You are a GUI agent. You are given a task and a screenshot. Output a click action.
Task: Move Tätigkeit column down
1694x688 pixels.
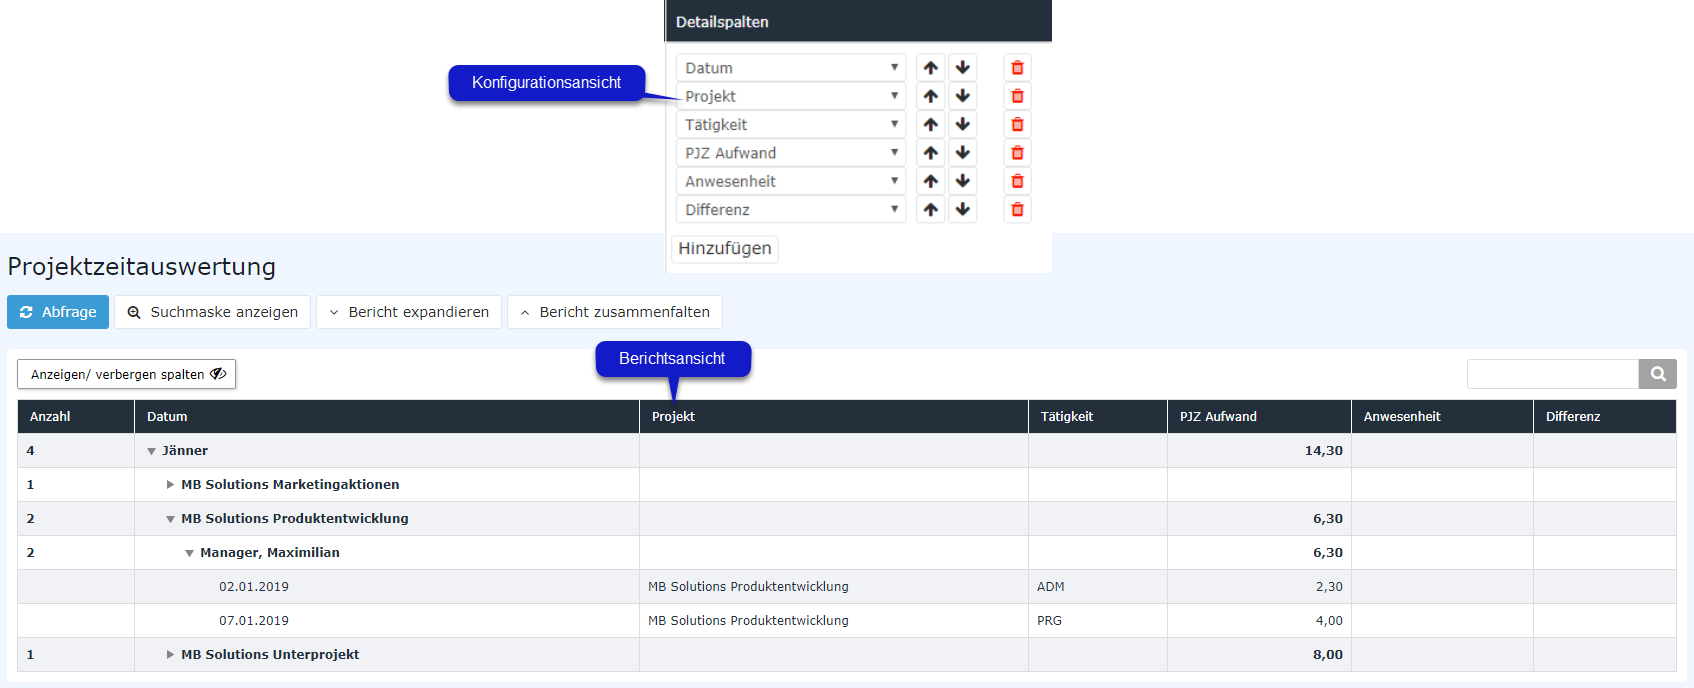pyautogui.click(x=962, y=125)
